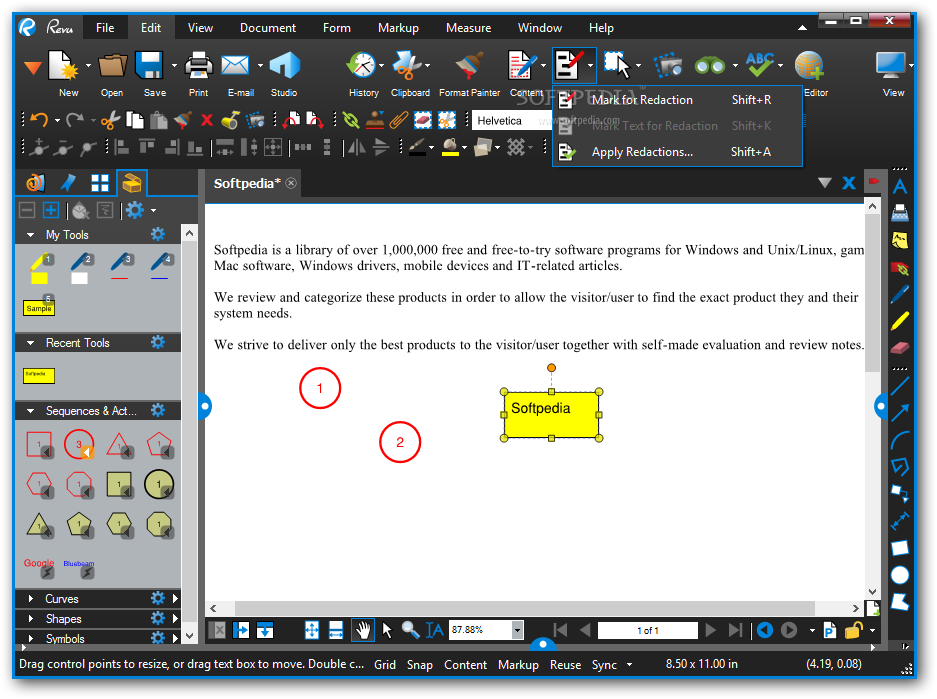Select the Format Painter tool
The height and width of the screenshot is (699, 937).
click(470, 66)
